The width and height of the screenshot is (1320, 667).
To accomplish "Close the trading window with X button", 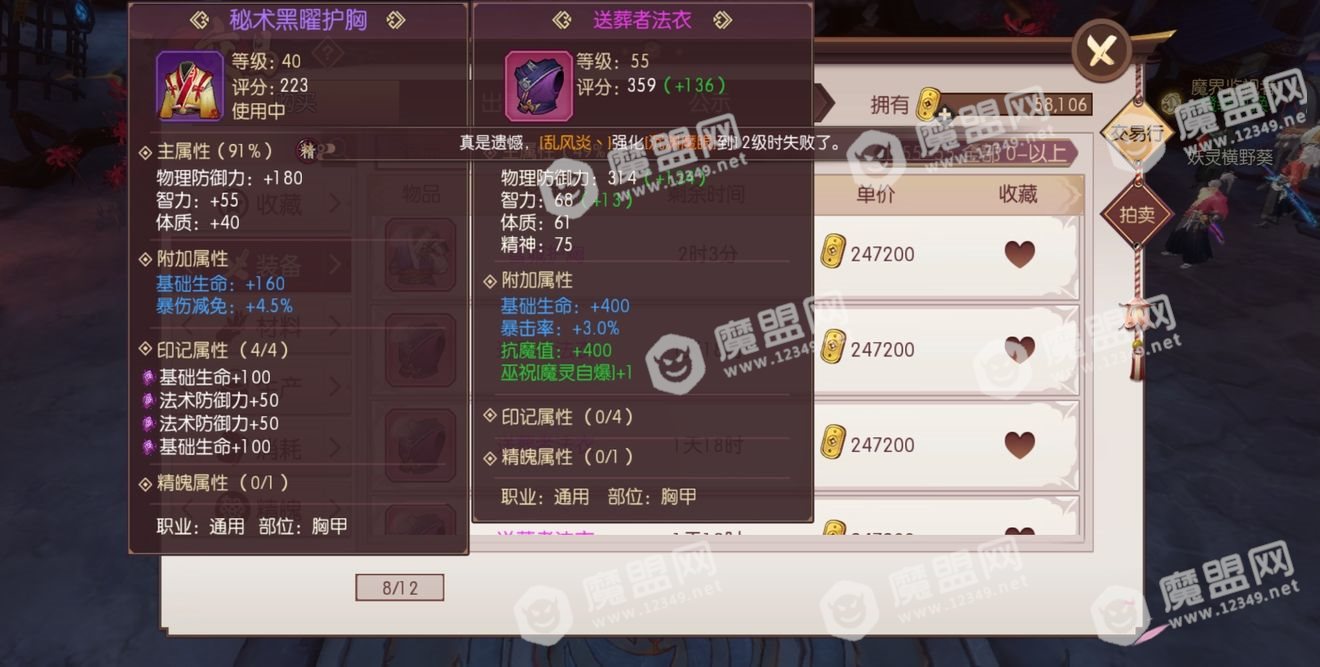I will [1101, 50].
